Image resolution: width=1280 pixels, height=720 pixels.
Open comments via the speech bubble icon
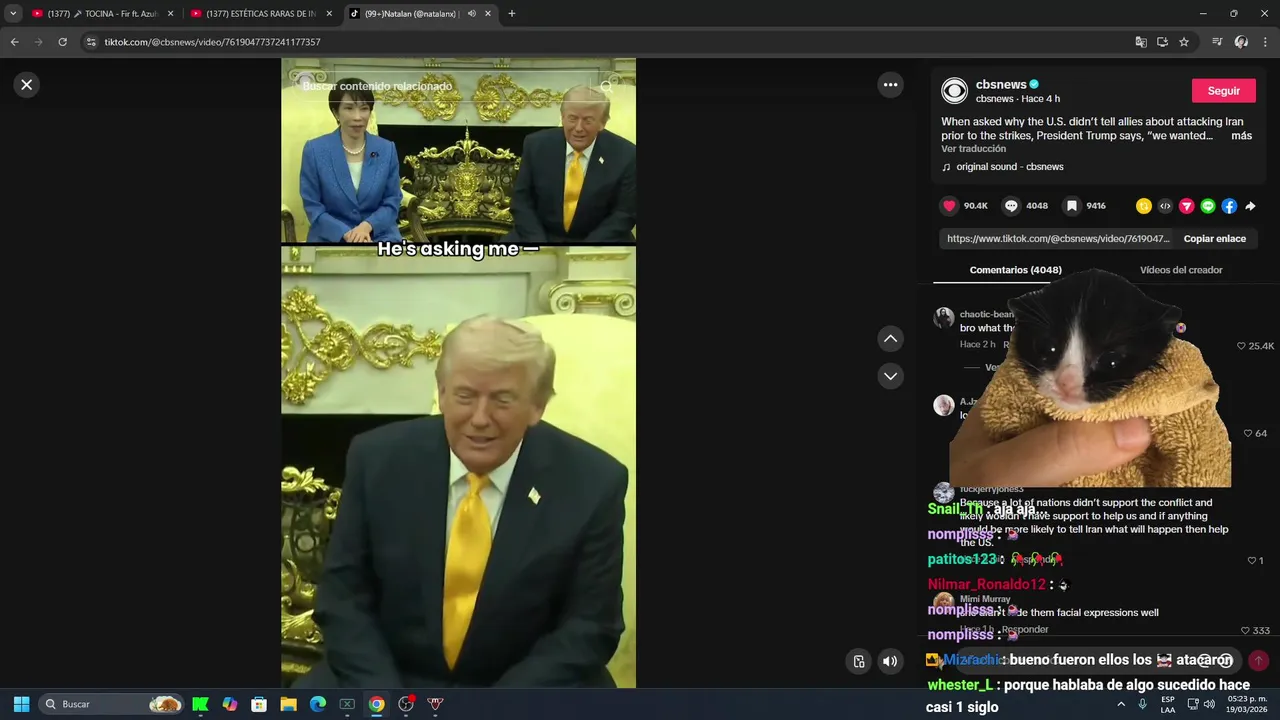point(1011,206)
